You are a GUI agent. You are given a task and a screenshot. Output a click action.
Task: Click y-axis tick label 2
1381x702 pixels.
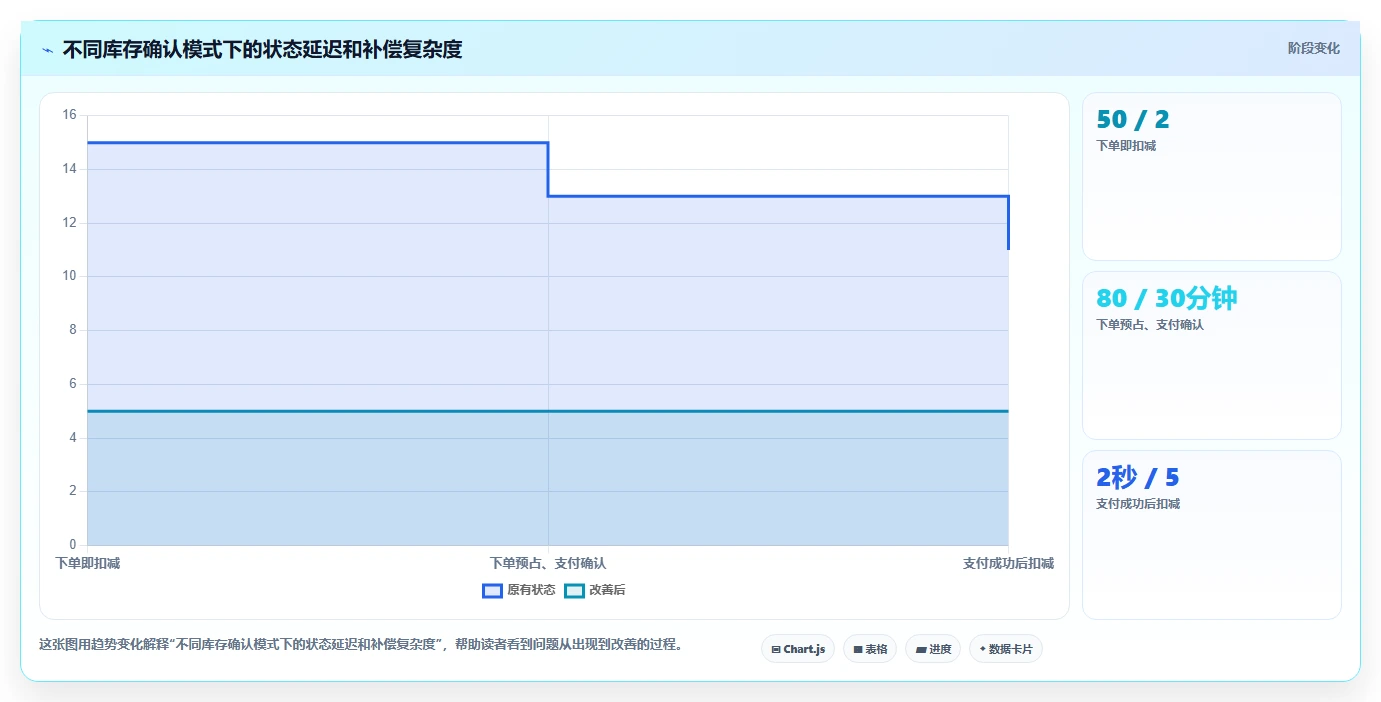72,491
